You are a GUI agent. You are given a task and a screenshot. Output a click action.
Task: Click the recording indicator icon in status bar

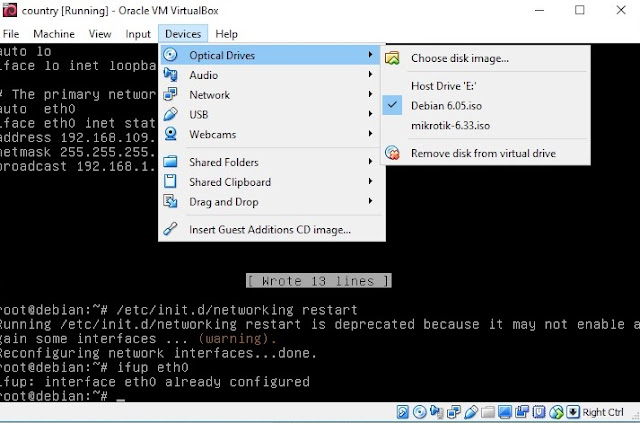pyautogui.click(x=522, y=412)
